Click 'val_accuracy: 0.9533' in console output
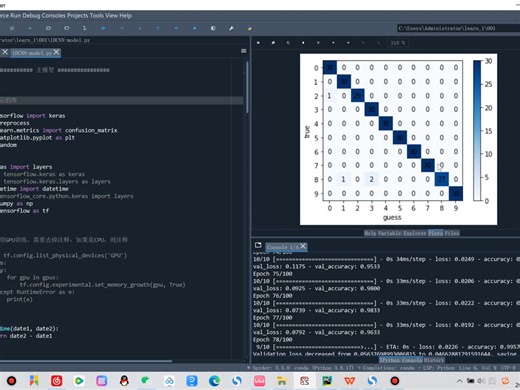Viewport: 520px width, 390px height. pos(347,266)
